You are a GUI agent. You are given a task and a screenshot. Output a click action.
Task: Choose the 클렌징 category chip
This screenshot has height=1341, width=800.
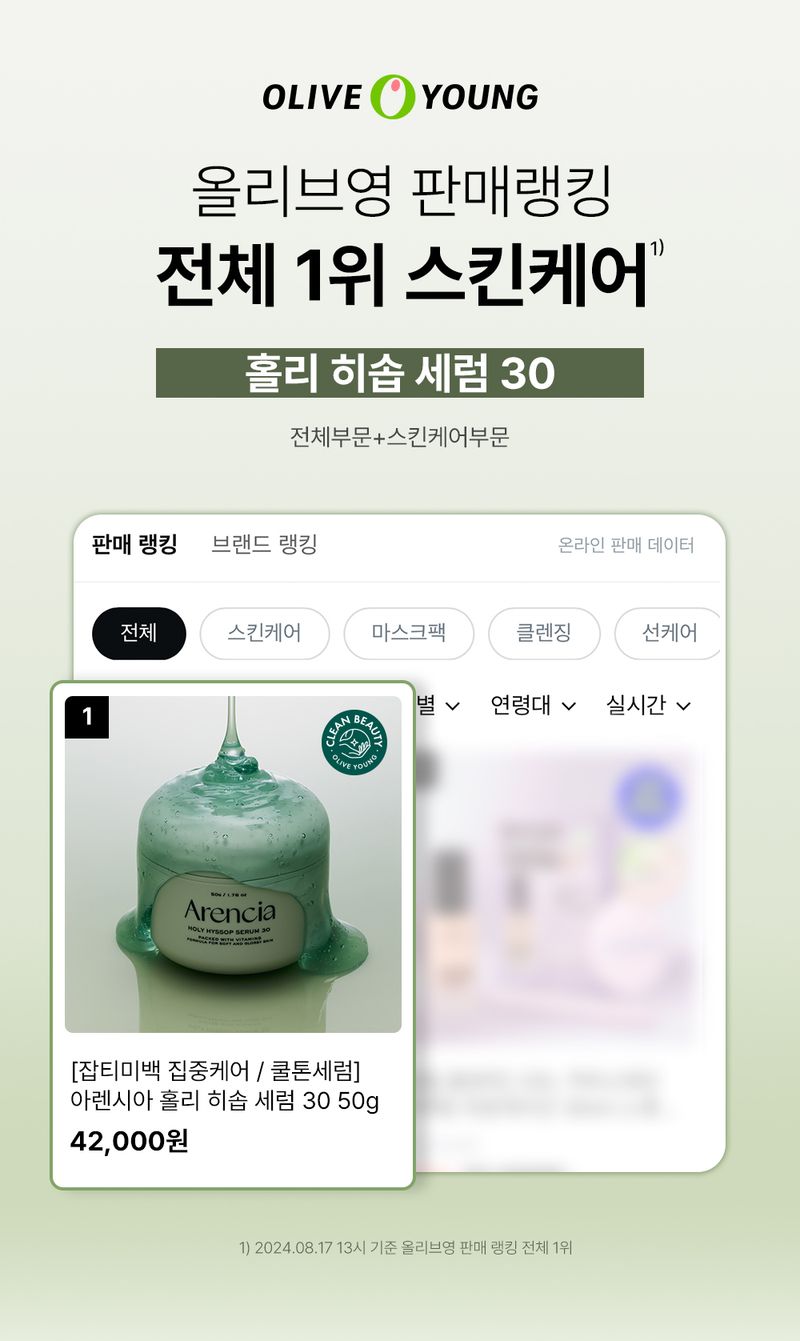[544, 633]
